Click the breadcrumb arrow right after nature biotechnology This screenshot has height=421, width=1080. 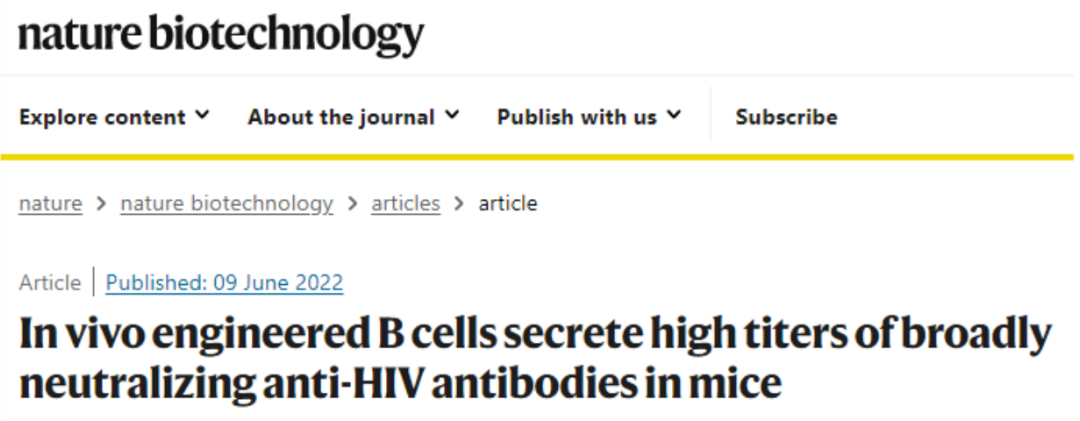click(353, 205)
